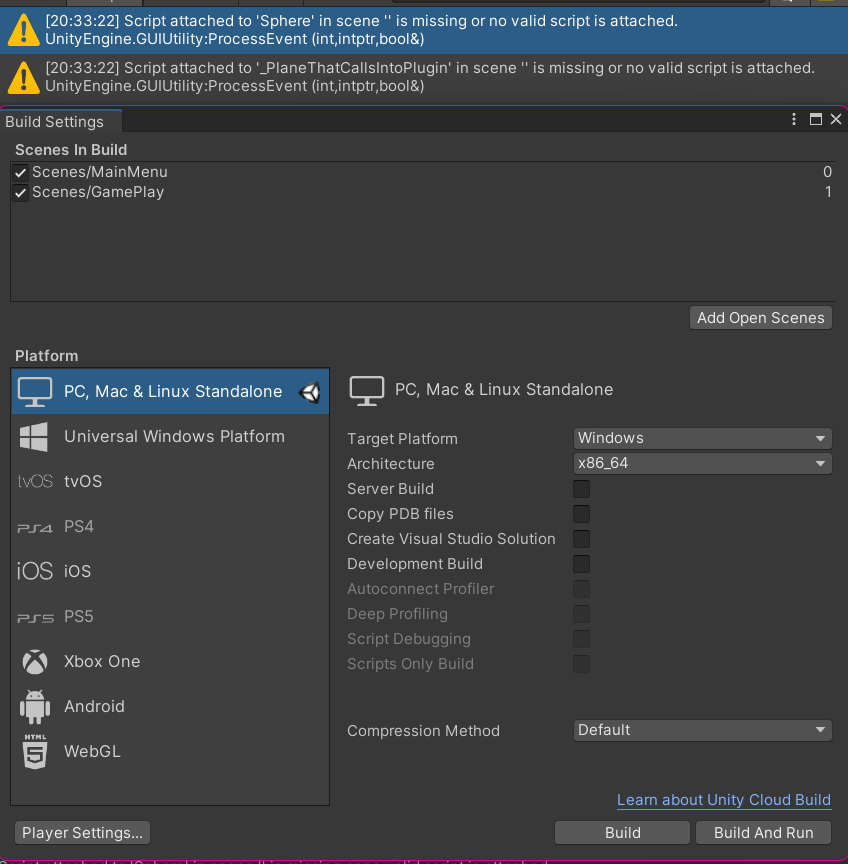Open the Compression Method dropdown
Screen dimensions: 848x864
click(x=701, y=730)
